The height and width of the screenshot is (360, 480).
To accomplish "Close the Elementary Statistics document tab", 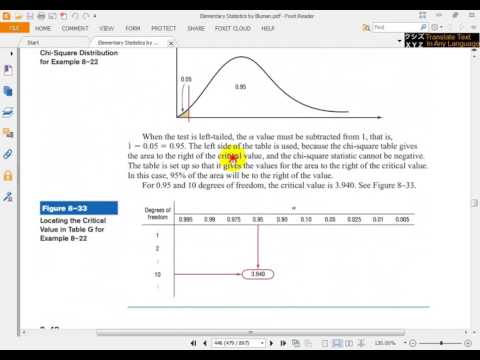I will point(171,43).
